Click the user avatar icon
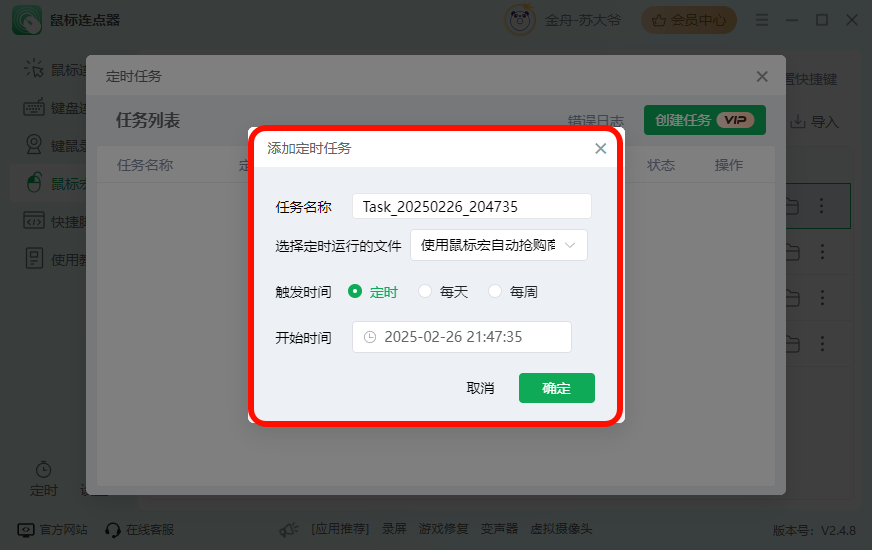 tap(519, 20)
